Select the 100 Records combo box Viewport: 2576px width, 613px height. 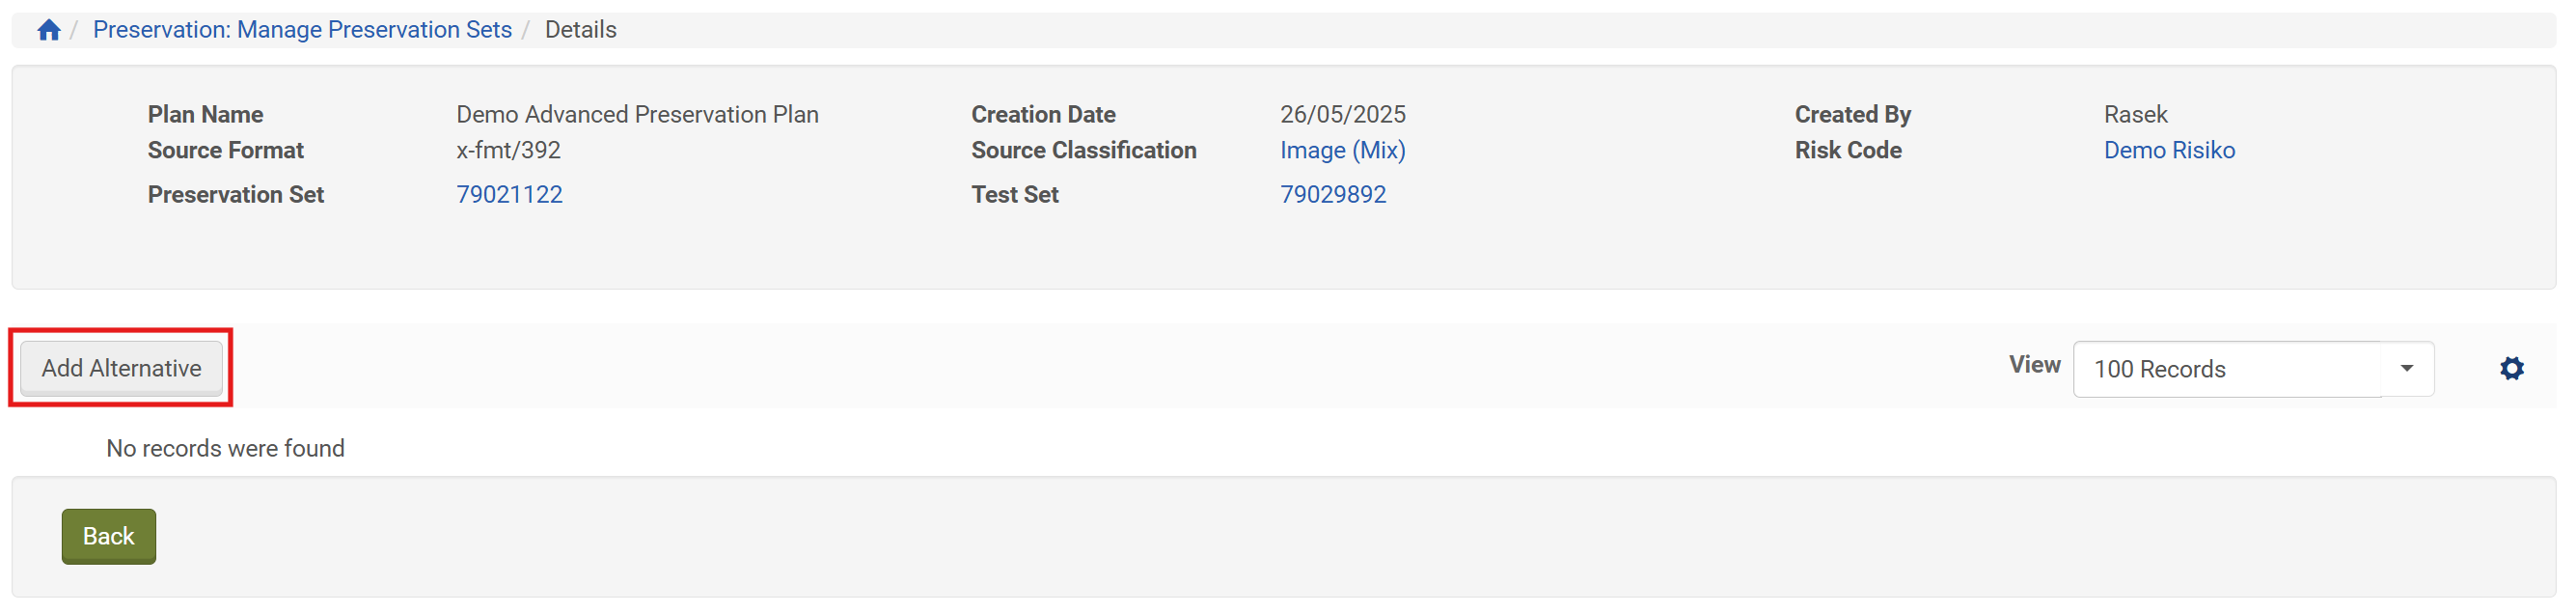tap(2228, 370)
